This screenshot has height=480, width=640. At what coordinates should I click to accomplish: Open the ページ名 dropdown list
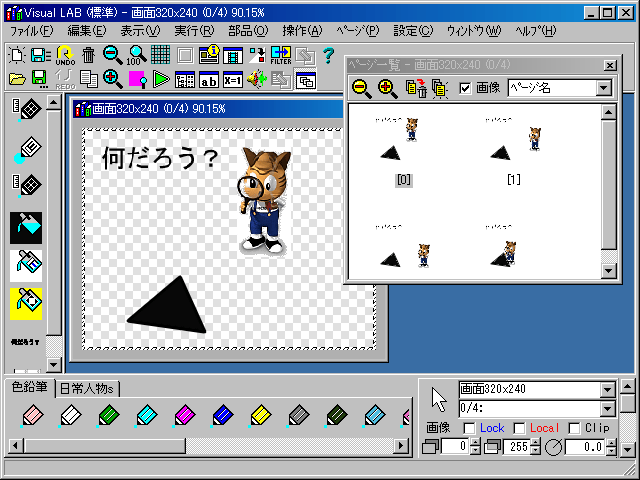coord(603,89)
